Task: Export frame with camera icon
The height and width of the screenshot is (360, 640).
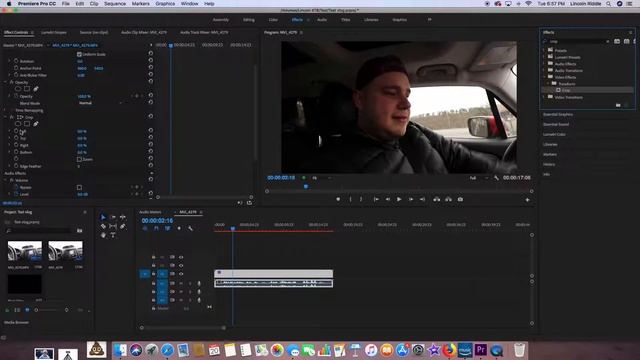Action: click(460, 200)
